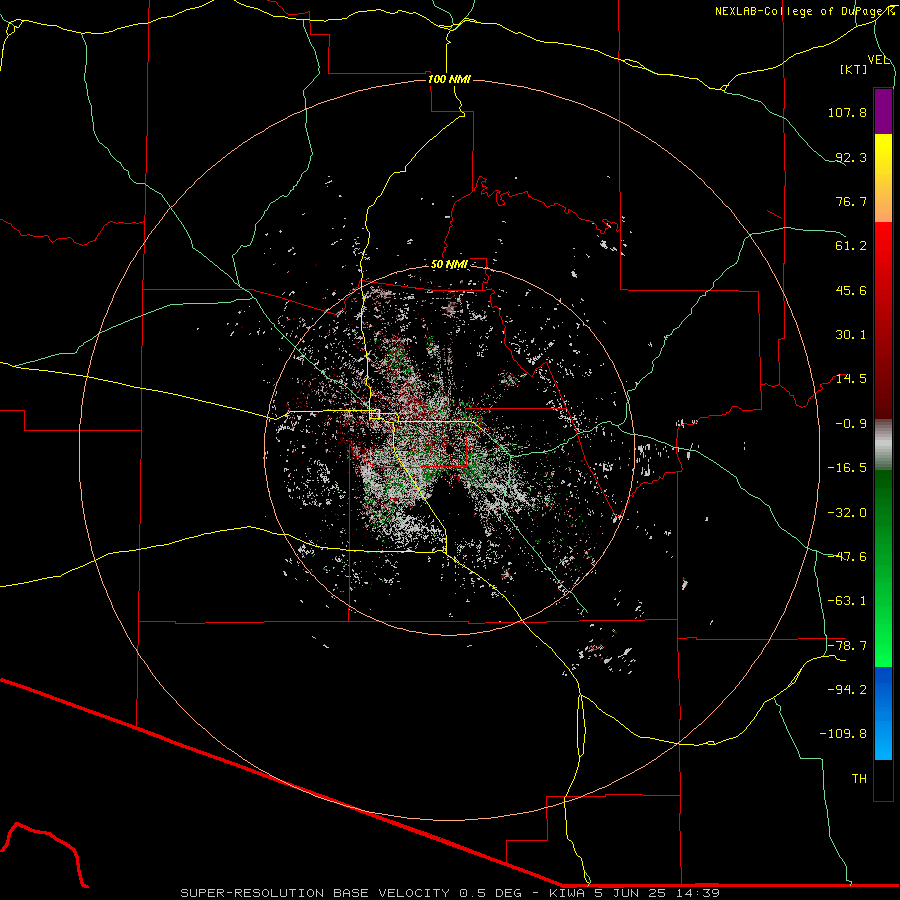The image size is (900, 900).
Task: Click the -0.9 velocity scale value
Action: click(851, 424)
